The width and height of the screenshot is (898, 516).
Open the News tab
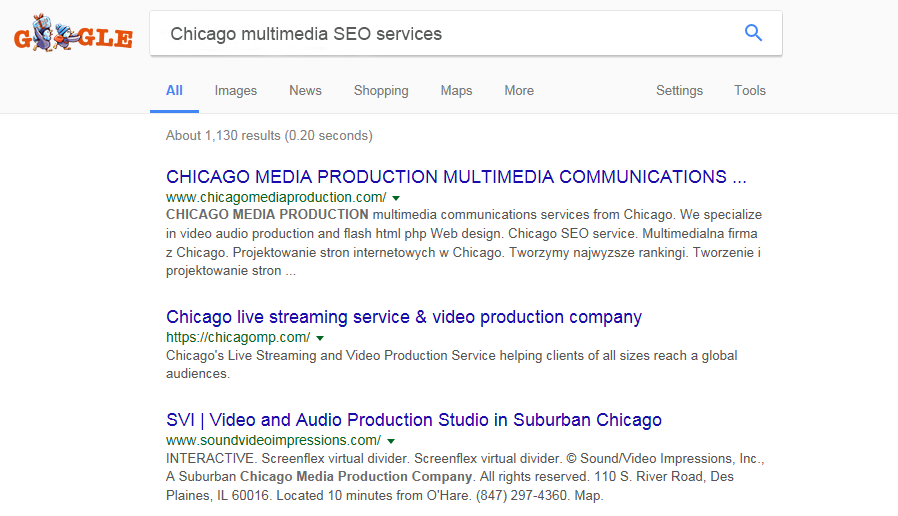click(x=305, y=91)
